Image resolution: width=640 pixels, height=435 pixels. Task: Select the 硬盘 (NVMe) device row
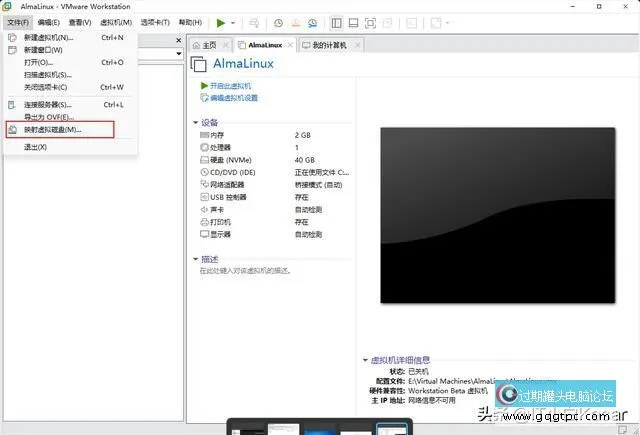[274, 160]
